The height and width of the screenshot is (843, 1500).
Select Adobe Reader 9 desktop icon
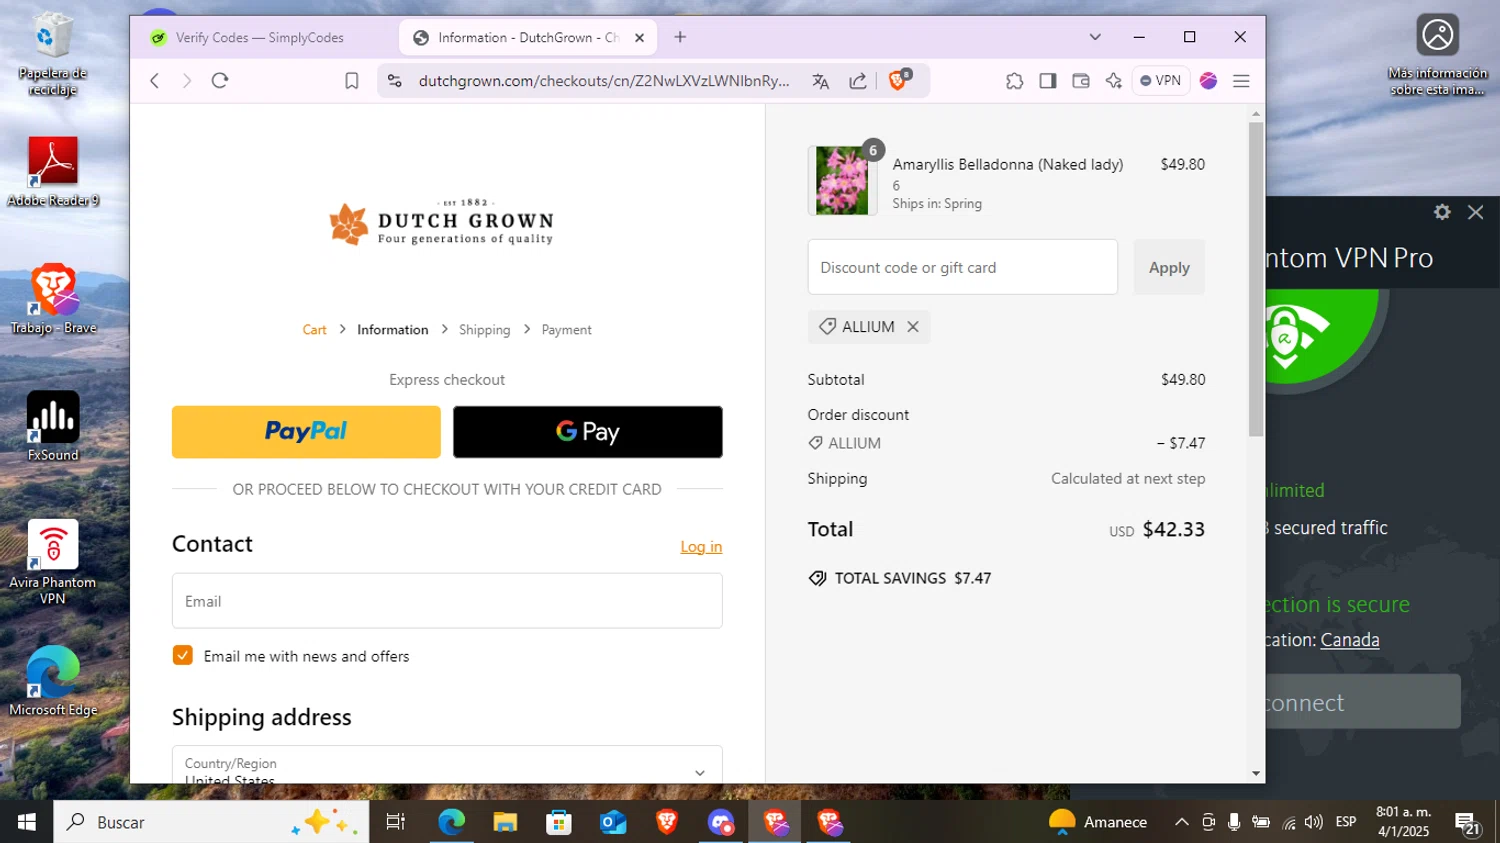tap(53, 172)
